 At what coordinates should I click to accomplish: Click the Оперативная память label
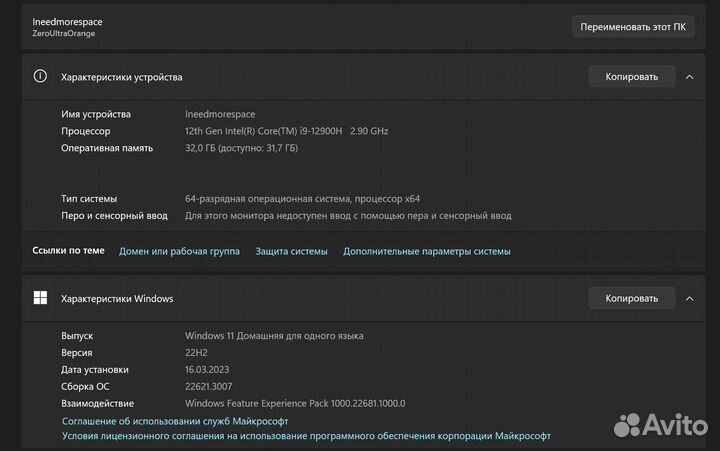click(x=107, y=148)
